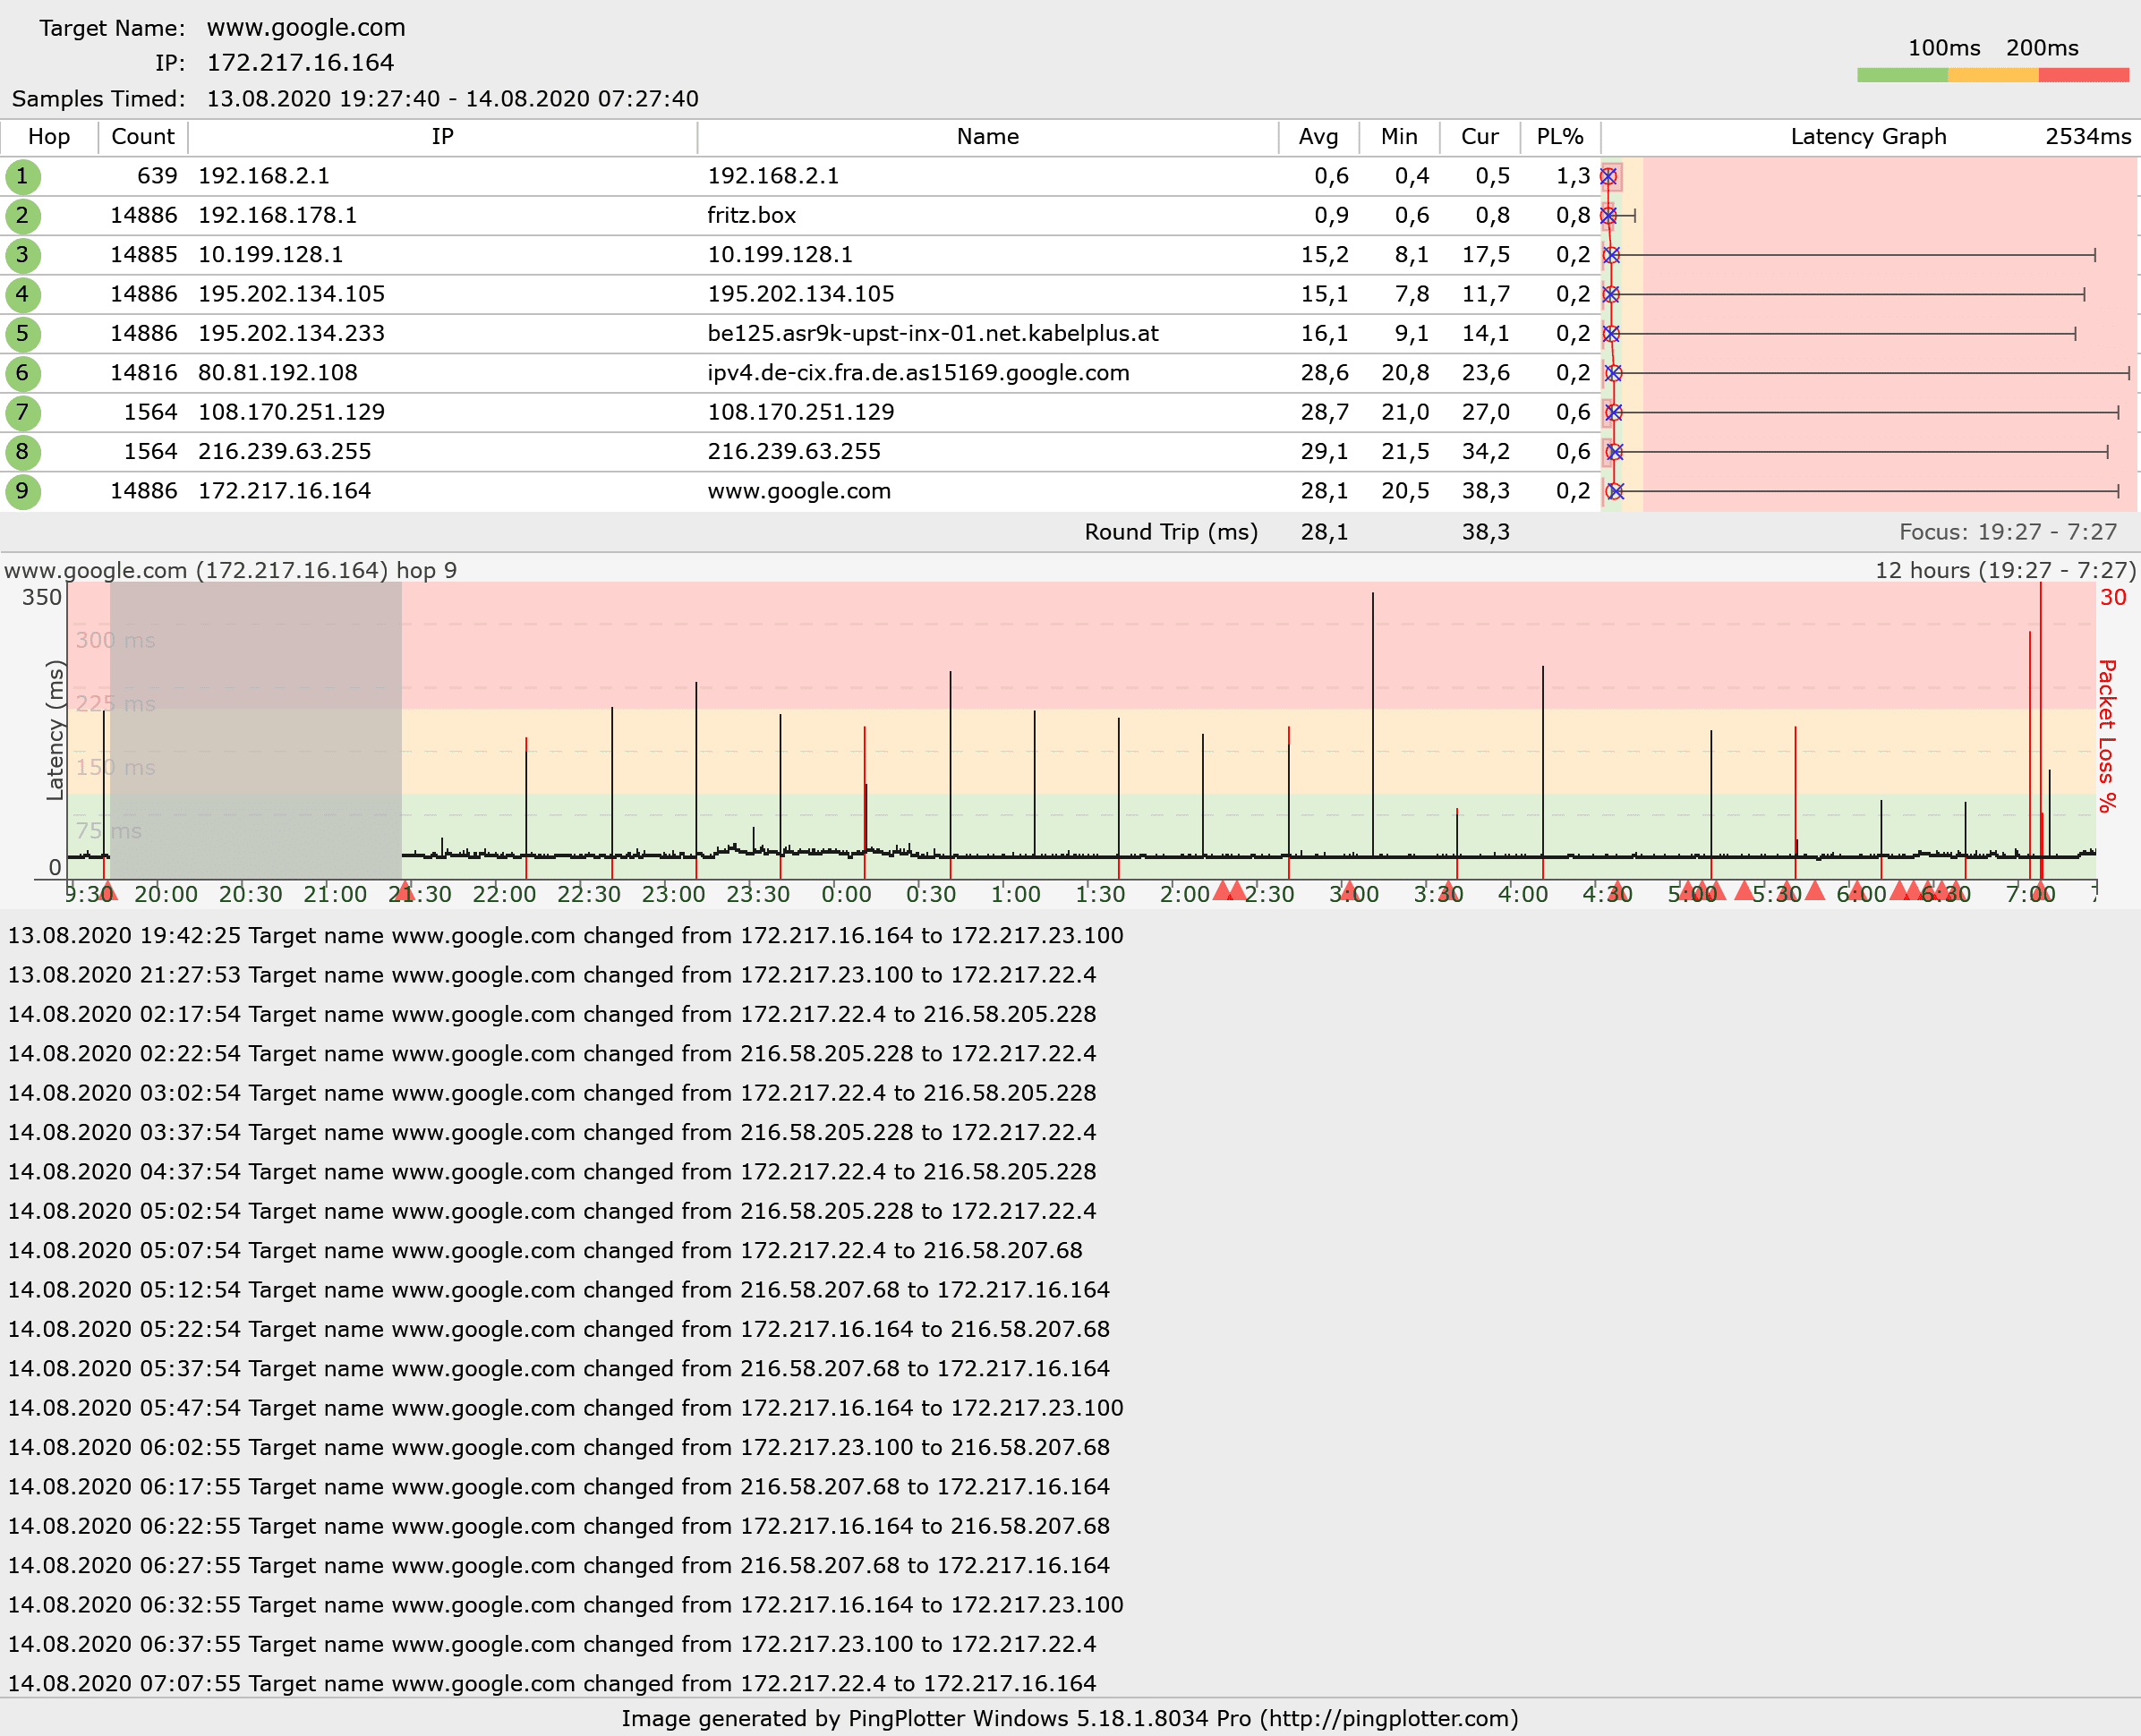The image size is (2141, 1736).
Task: Click IP cell 108.170.251.129
Action: [291, 413]
